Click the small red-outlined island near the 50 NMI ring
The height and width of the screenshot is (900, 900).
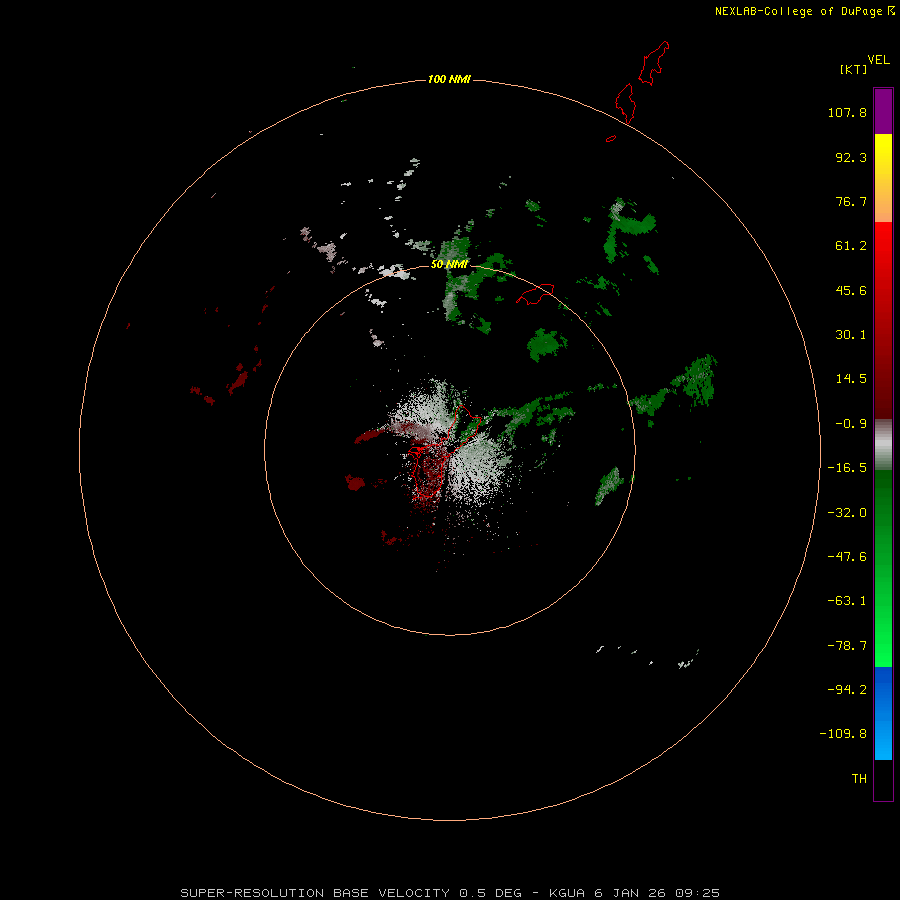pyautogui.click(x=535, y=293)
